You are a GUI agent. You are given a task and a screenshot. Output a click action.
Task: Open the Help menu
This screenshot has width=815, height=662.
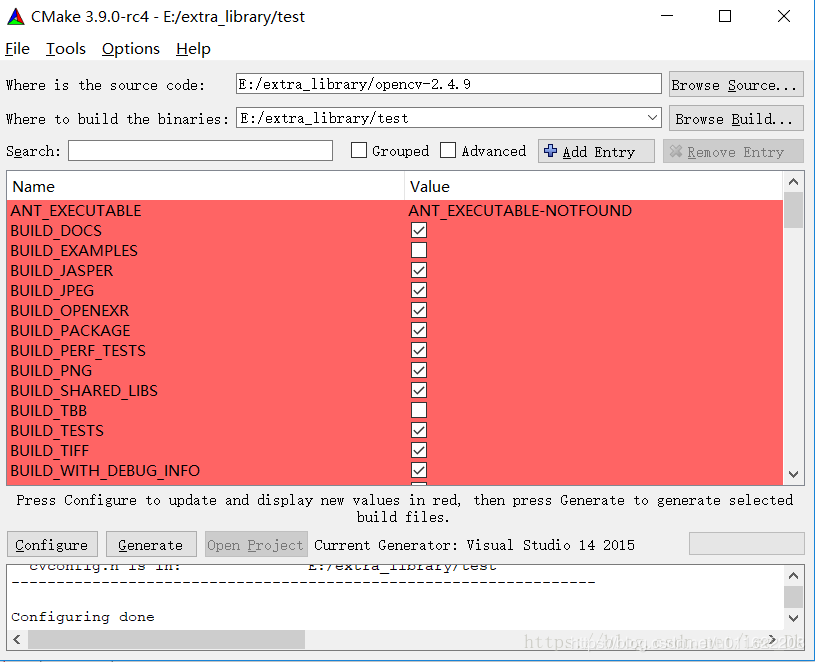[193, 49]
